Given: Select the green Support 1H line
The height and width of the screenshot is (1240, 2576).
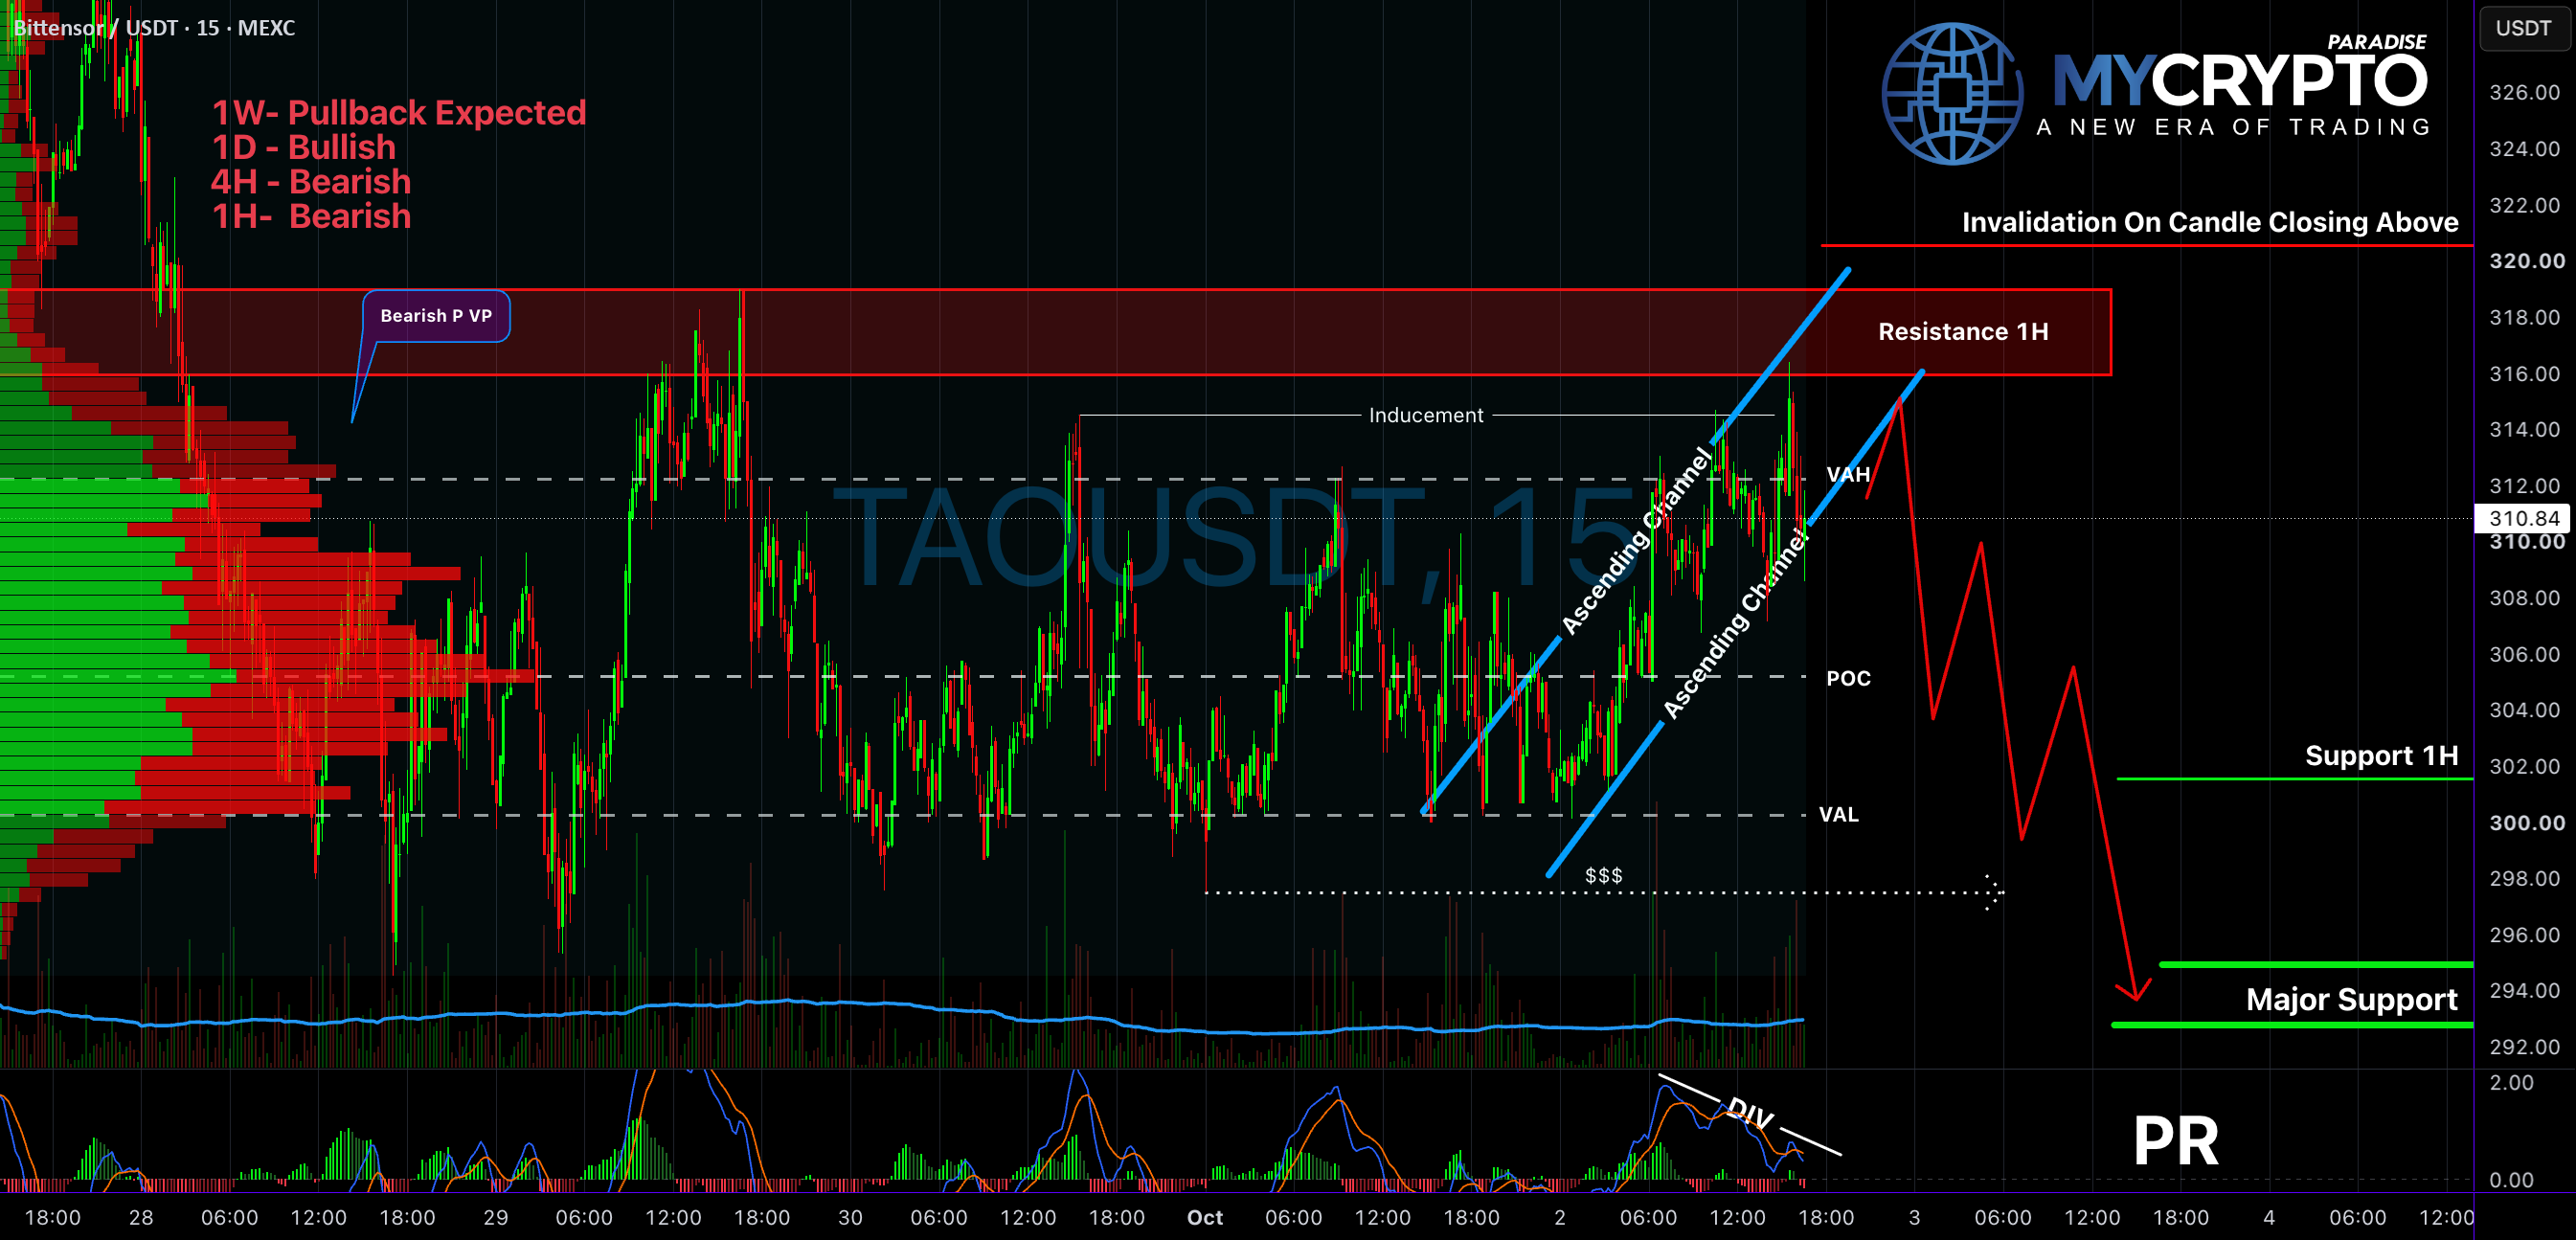Looking at the screenshot, I should coord(2294,778).
